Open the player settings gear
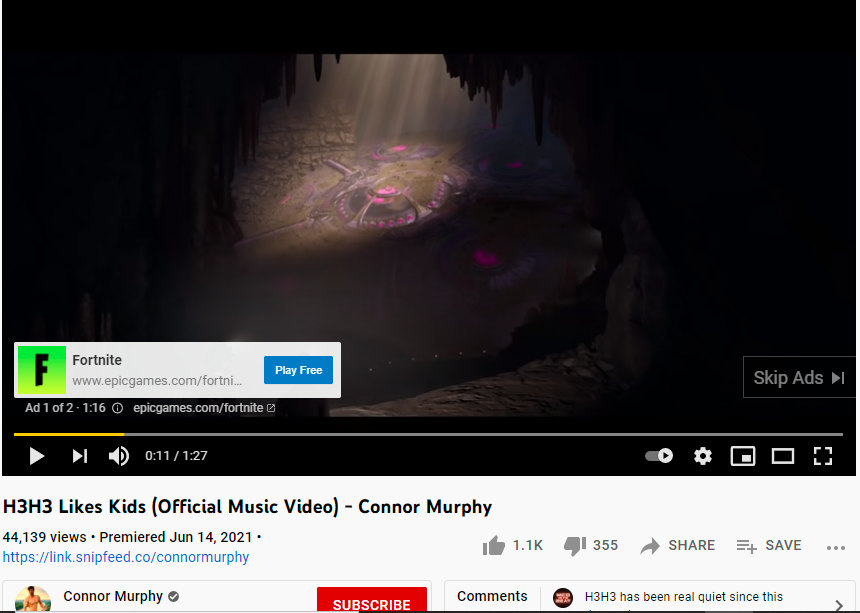860x613 pixels. pyautogui.click(x=703, y=456)
